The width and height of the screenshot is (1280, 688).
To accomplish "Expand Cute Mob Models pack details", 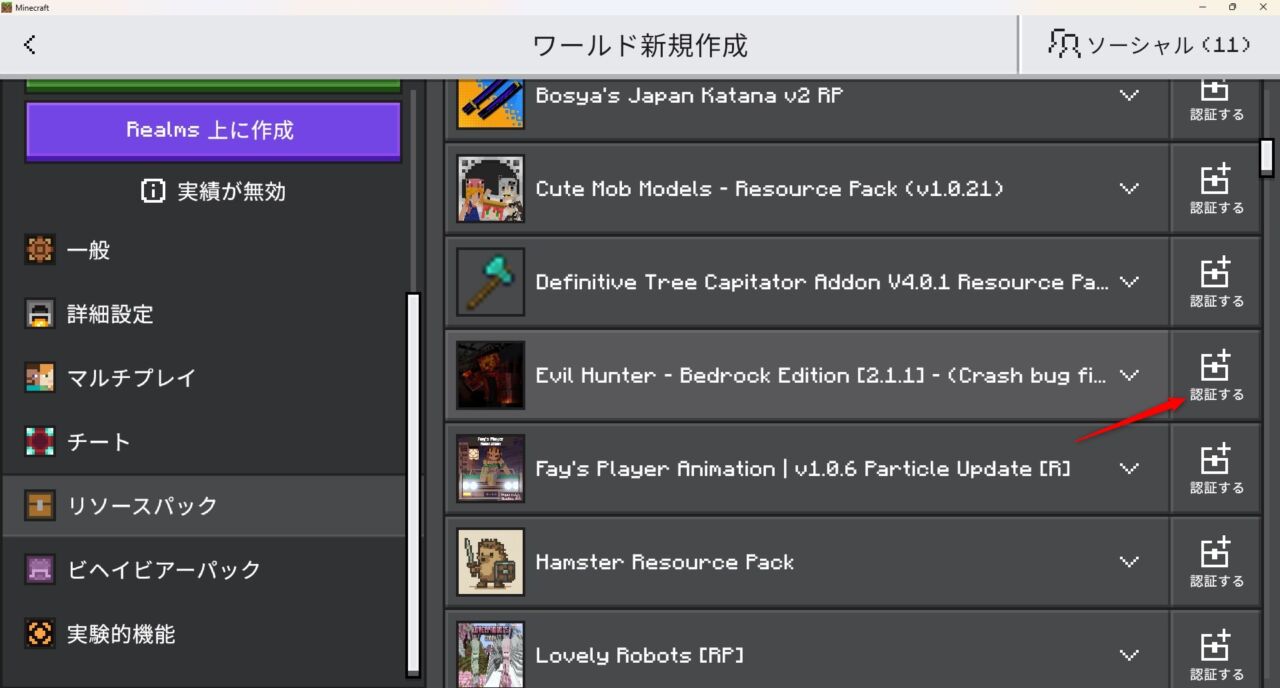I will click(x=1129, y=189).
